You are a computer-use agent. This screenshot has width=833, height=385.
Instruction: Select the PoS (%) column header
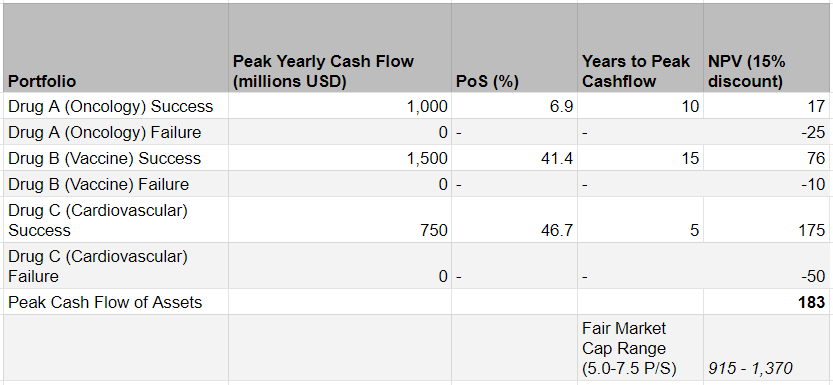click(x=515, y=48)
